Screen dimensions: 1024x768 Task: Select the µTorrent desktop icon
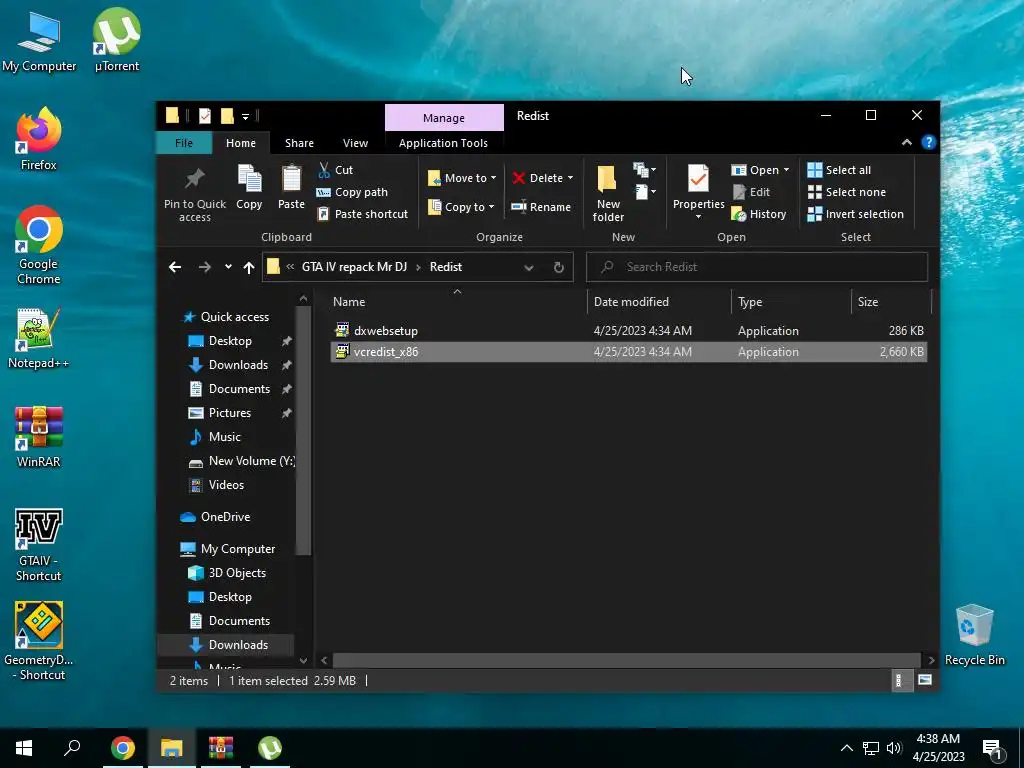[x=117, y=40]
